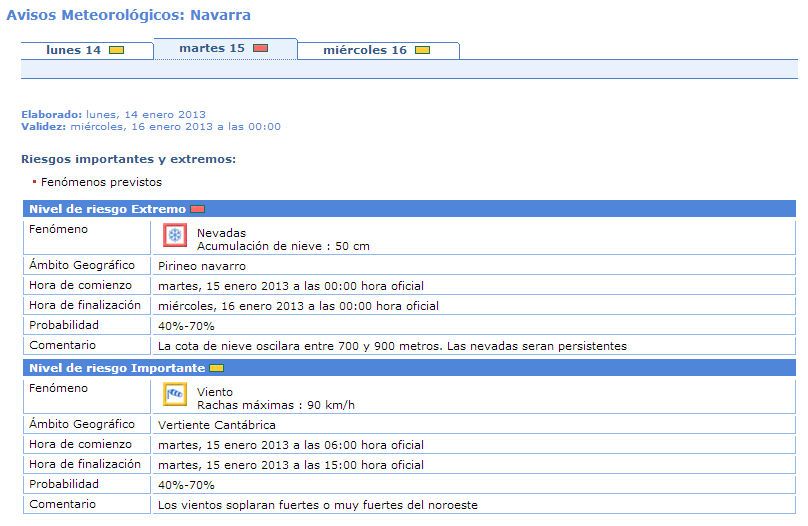
Task: Click red flag on martes 15 tab
Action: click(261, 48)
